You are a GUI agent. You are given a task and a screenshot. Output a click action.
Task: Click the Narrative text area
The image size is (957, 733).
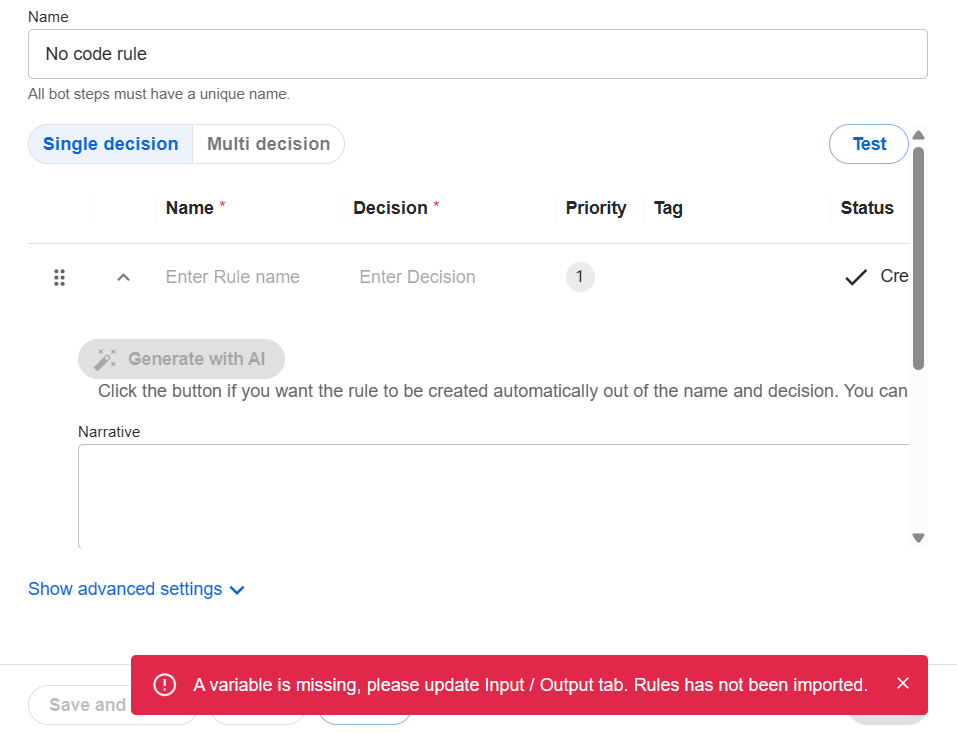493,496
